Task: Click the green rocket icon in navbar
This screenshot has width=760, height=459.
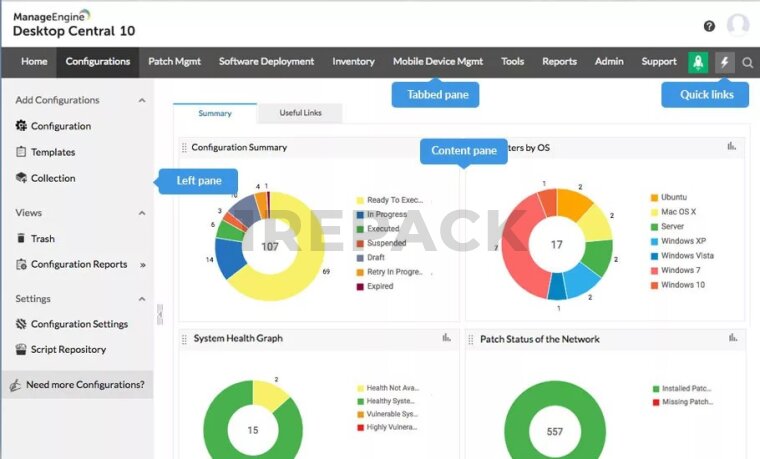Action: tap(699, 62)
